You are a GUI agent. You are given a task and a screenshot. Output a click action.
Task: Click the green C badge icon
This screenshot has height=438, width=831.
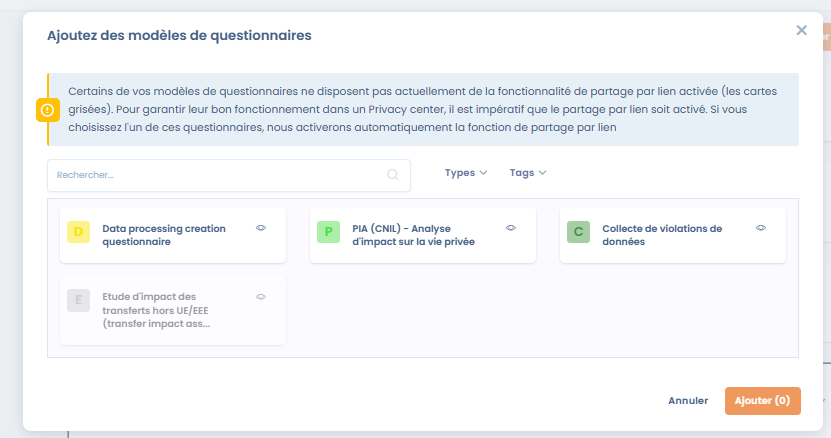(x=578, y=232)
